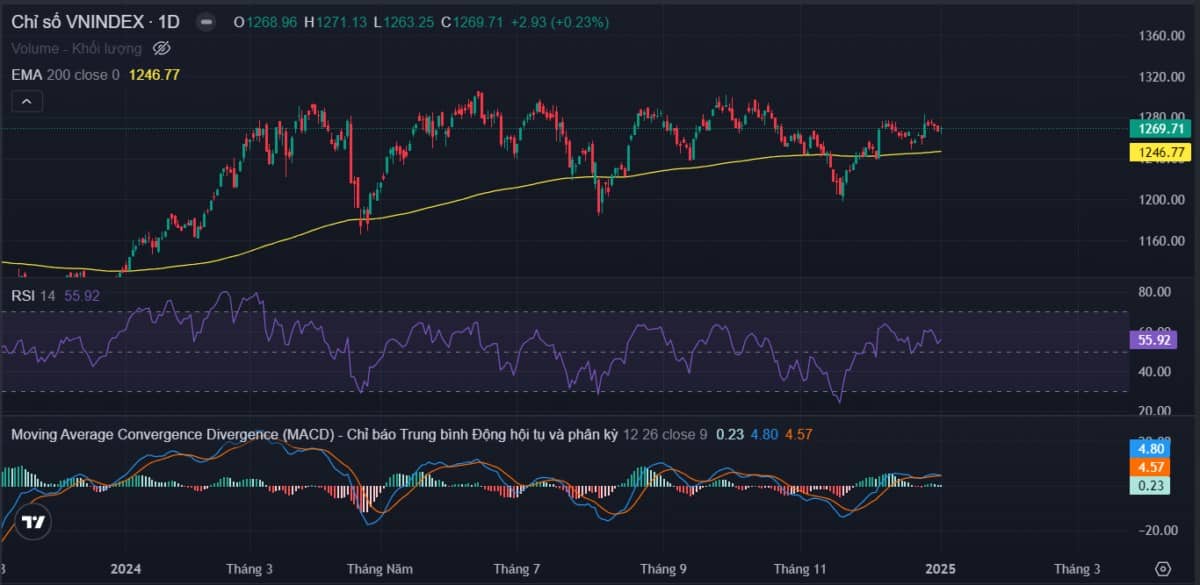
Task: Click green 1269.71 current price label
Action: [1161, 128]
